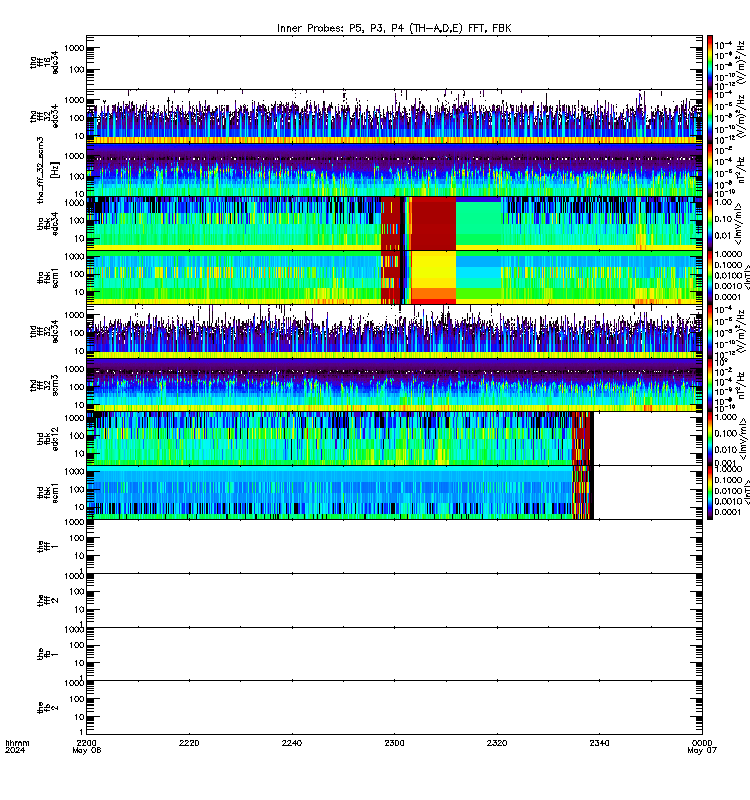Select the "the fb 2" panel label
The height and width of the screenshot is (800, 750).
(47, 708)
